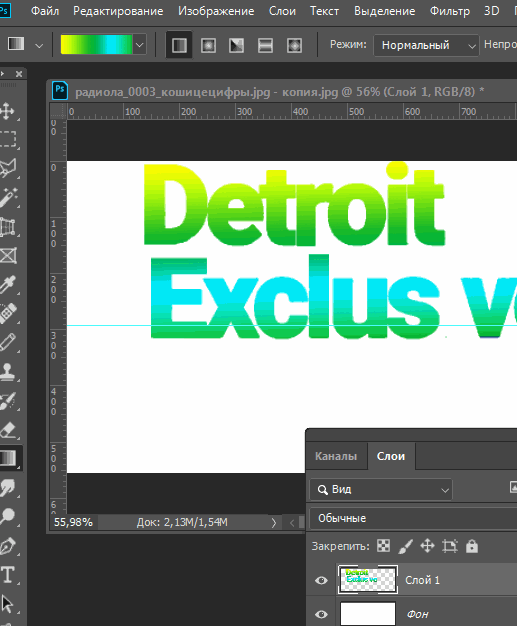Select the Horizontal Type tool
This screenshot has width=517, height=626.
point(8,575)
